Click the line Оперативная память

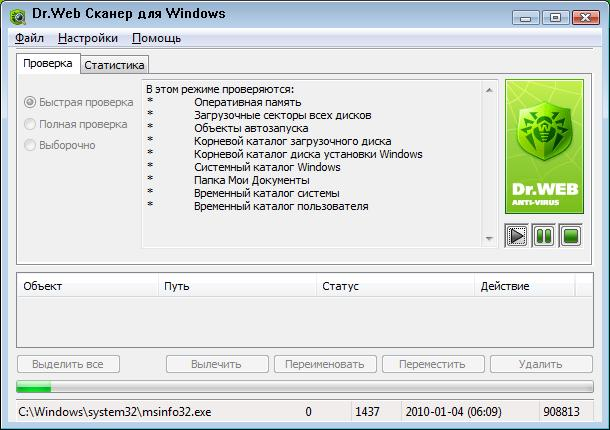248,102
